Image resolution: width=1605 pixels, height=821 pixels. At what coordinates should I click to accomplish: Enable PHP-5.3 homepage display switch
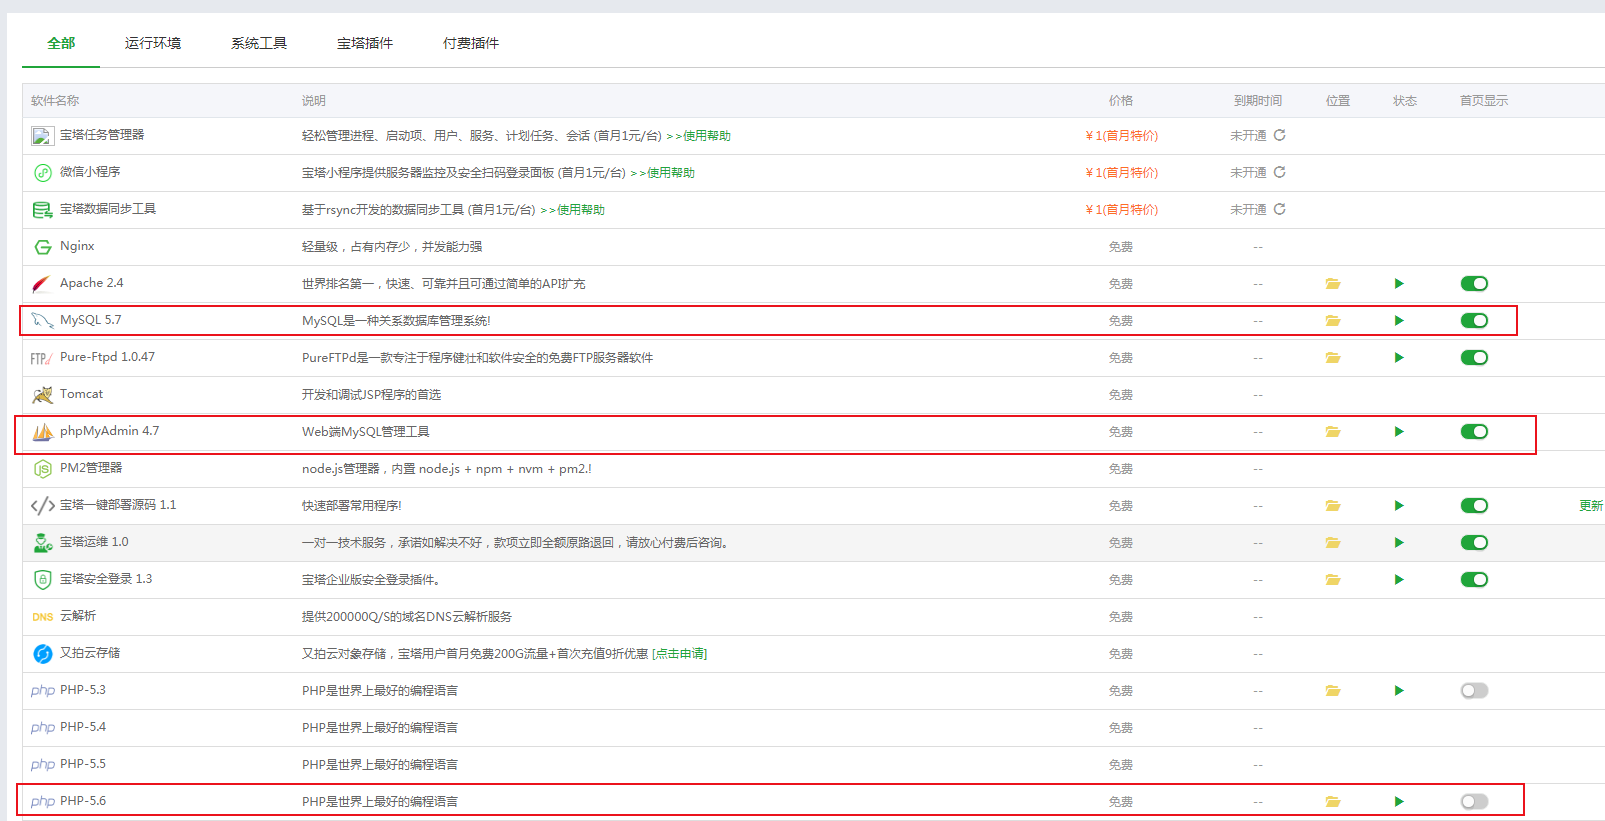1474,691
